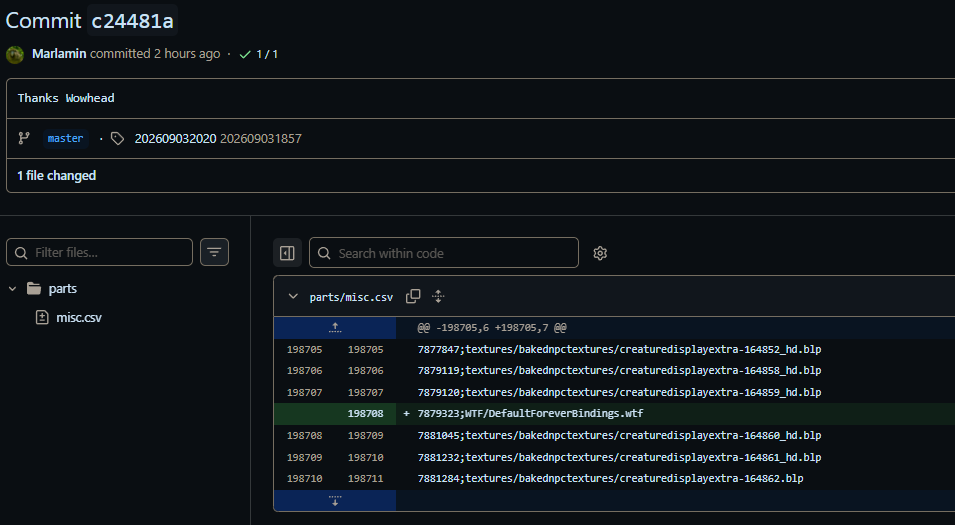Expand all lines of misc.csv diff

coord(438,297)
